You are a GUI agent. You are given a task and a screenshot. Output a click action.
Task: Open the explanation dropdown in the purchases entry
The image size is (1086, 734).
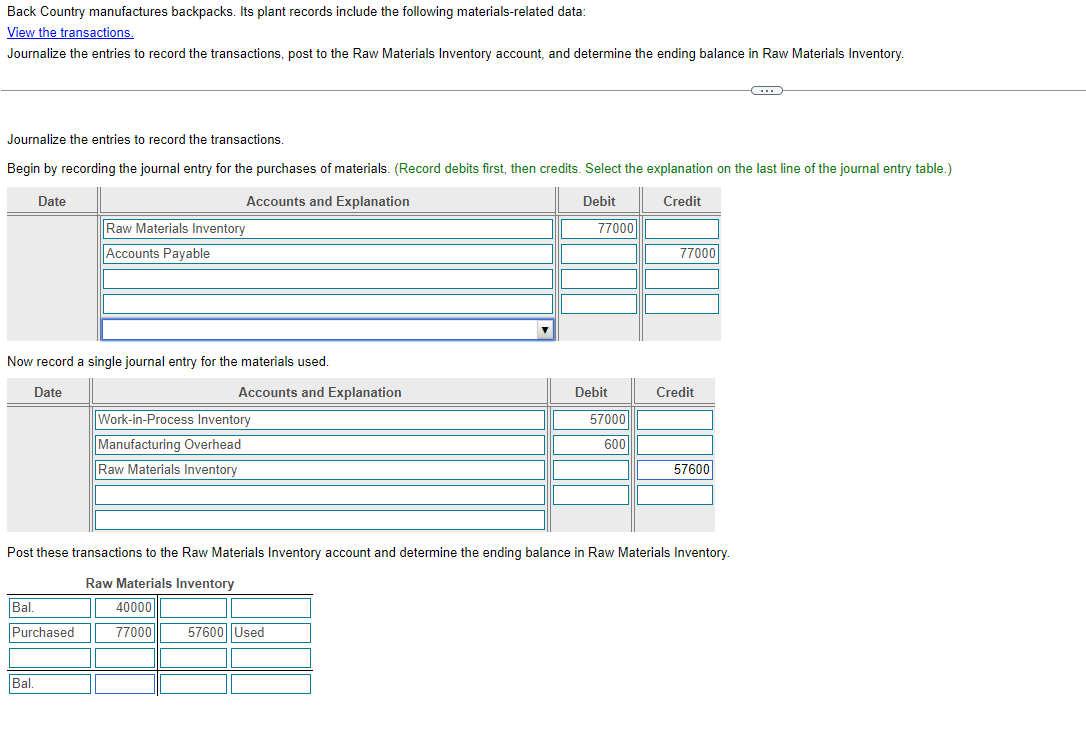(x=545, y=328)
